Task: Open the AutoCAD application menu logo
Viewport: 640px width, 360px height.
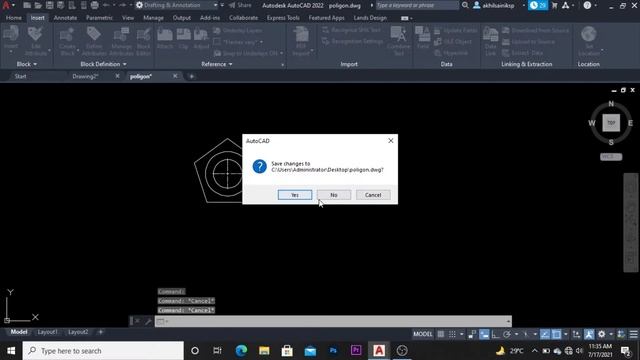Action: coord(6,5)
